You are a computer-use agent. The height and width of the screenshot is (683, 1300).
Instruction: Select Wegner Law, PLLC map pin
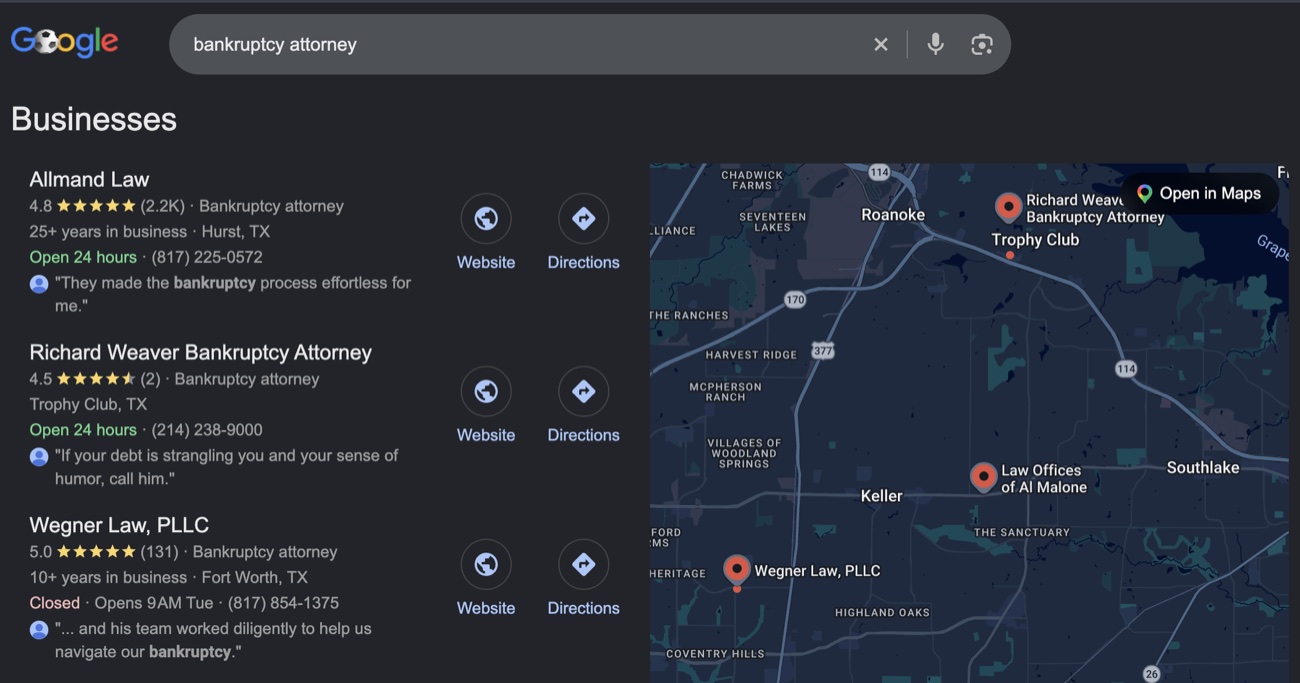[x=737, y=570]
